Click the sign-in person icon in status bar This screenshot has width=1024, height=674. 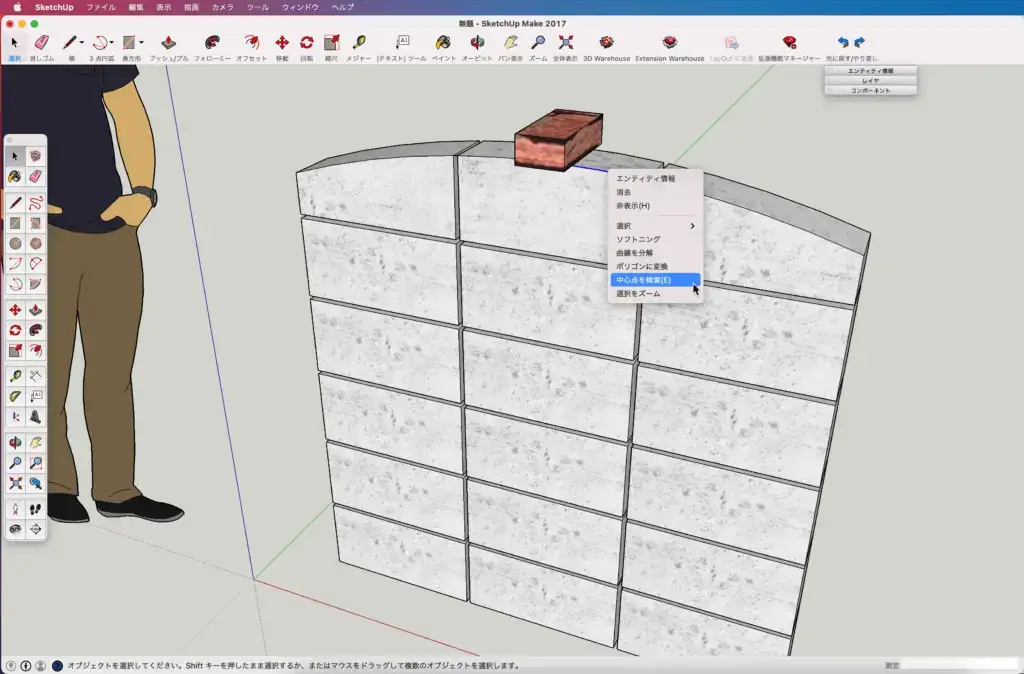[40, 666]
